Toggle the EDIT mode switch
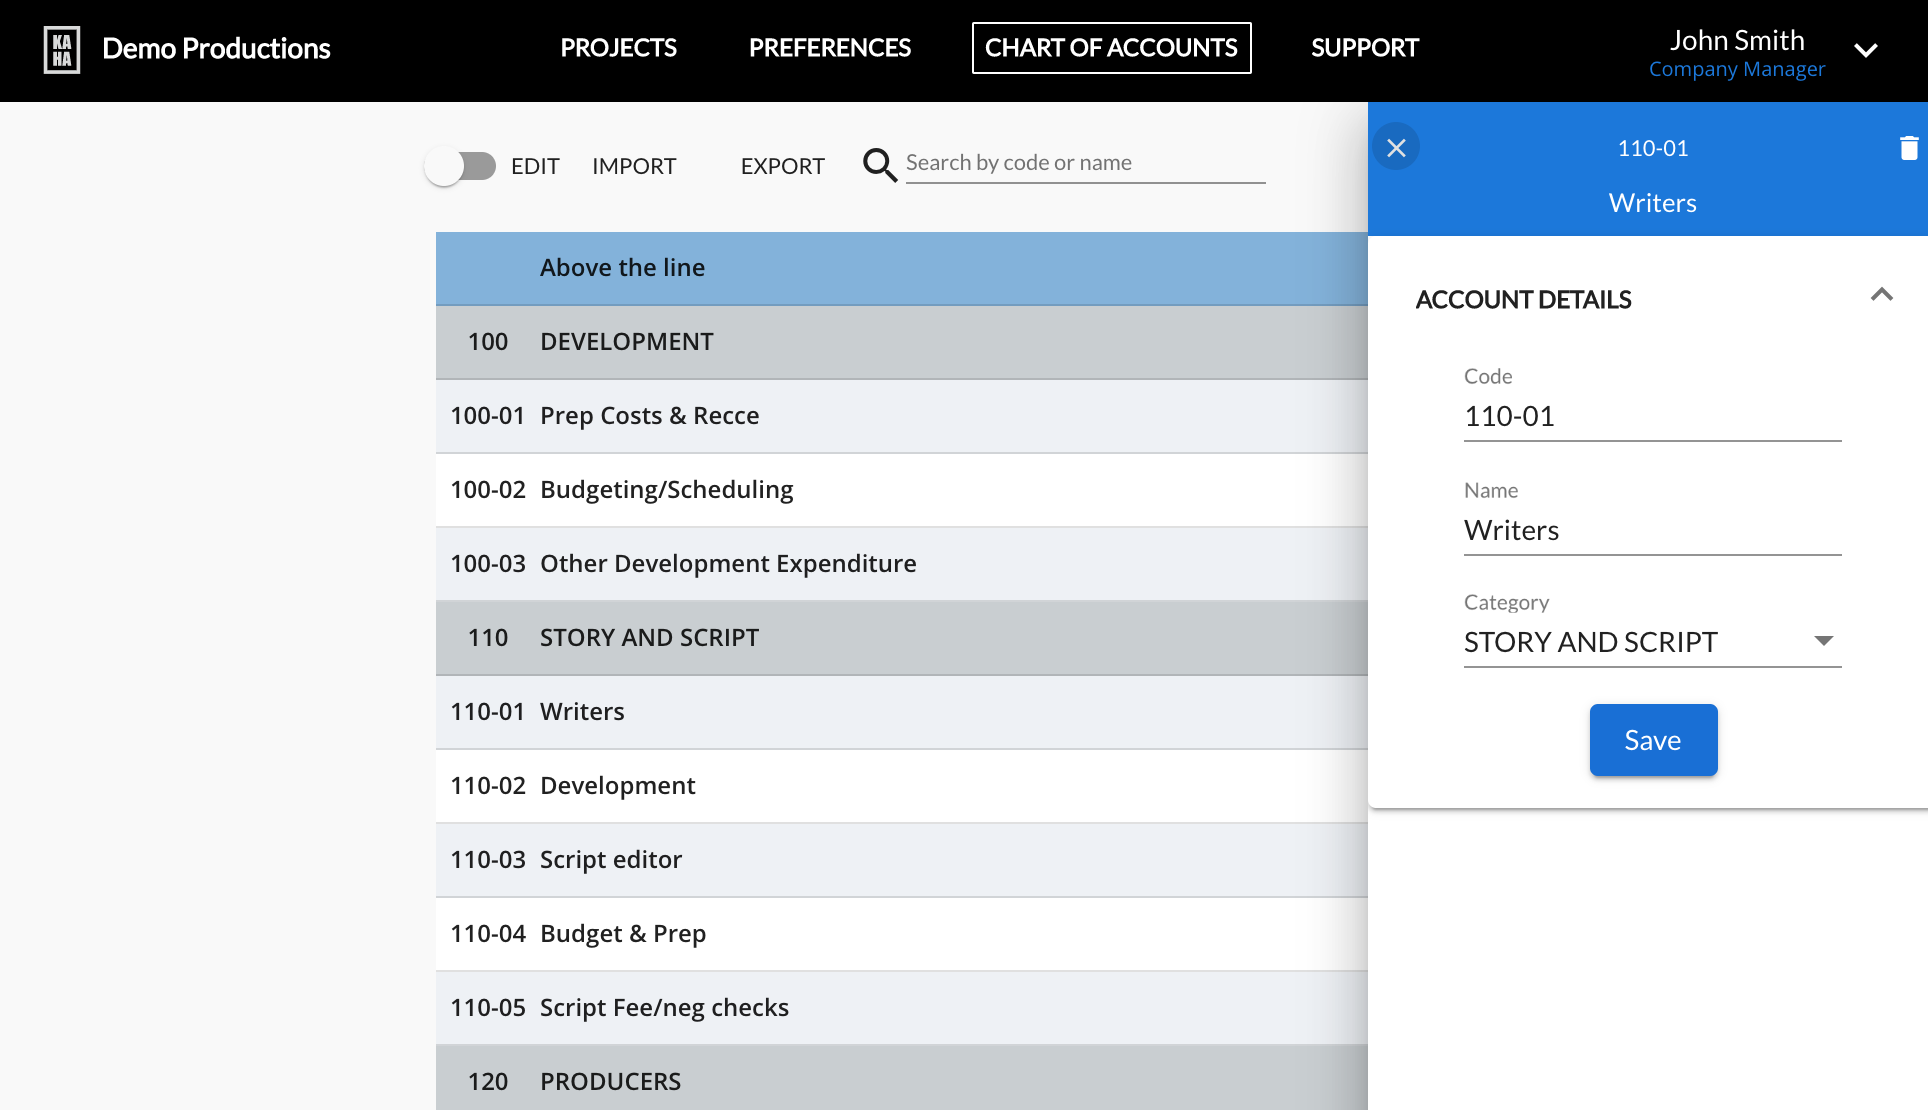Viewport: 1928px width, 1110px height. point(461,166)
